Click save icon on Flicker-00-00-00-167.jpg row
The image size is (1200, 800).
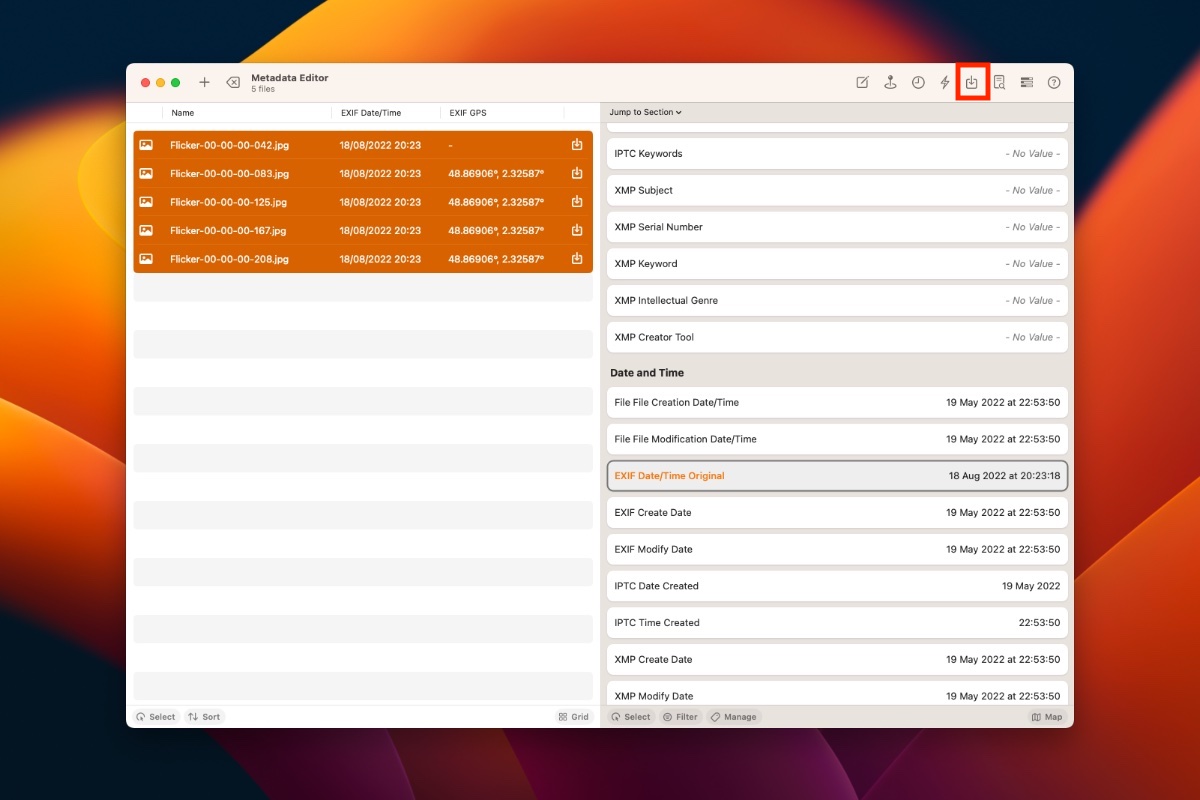pyautogui.click(x=577, y=230)
